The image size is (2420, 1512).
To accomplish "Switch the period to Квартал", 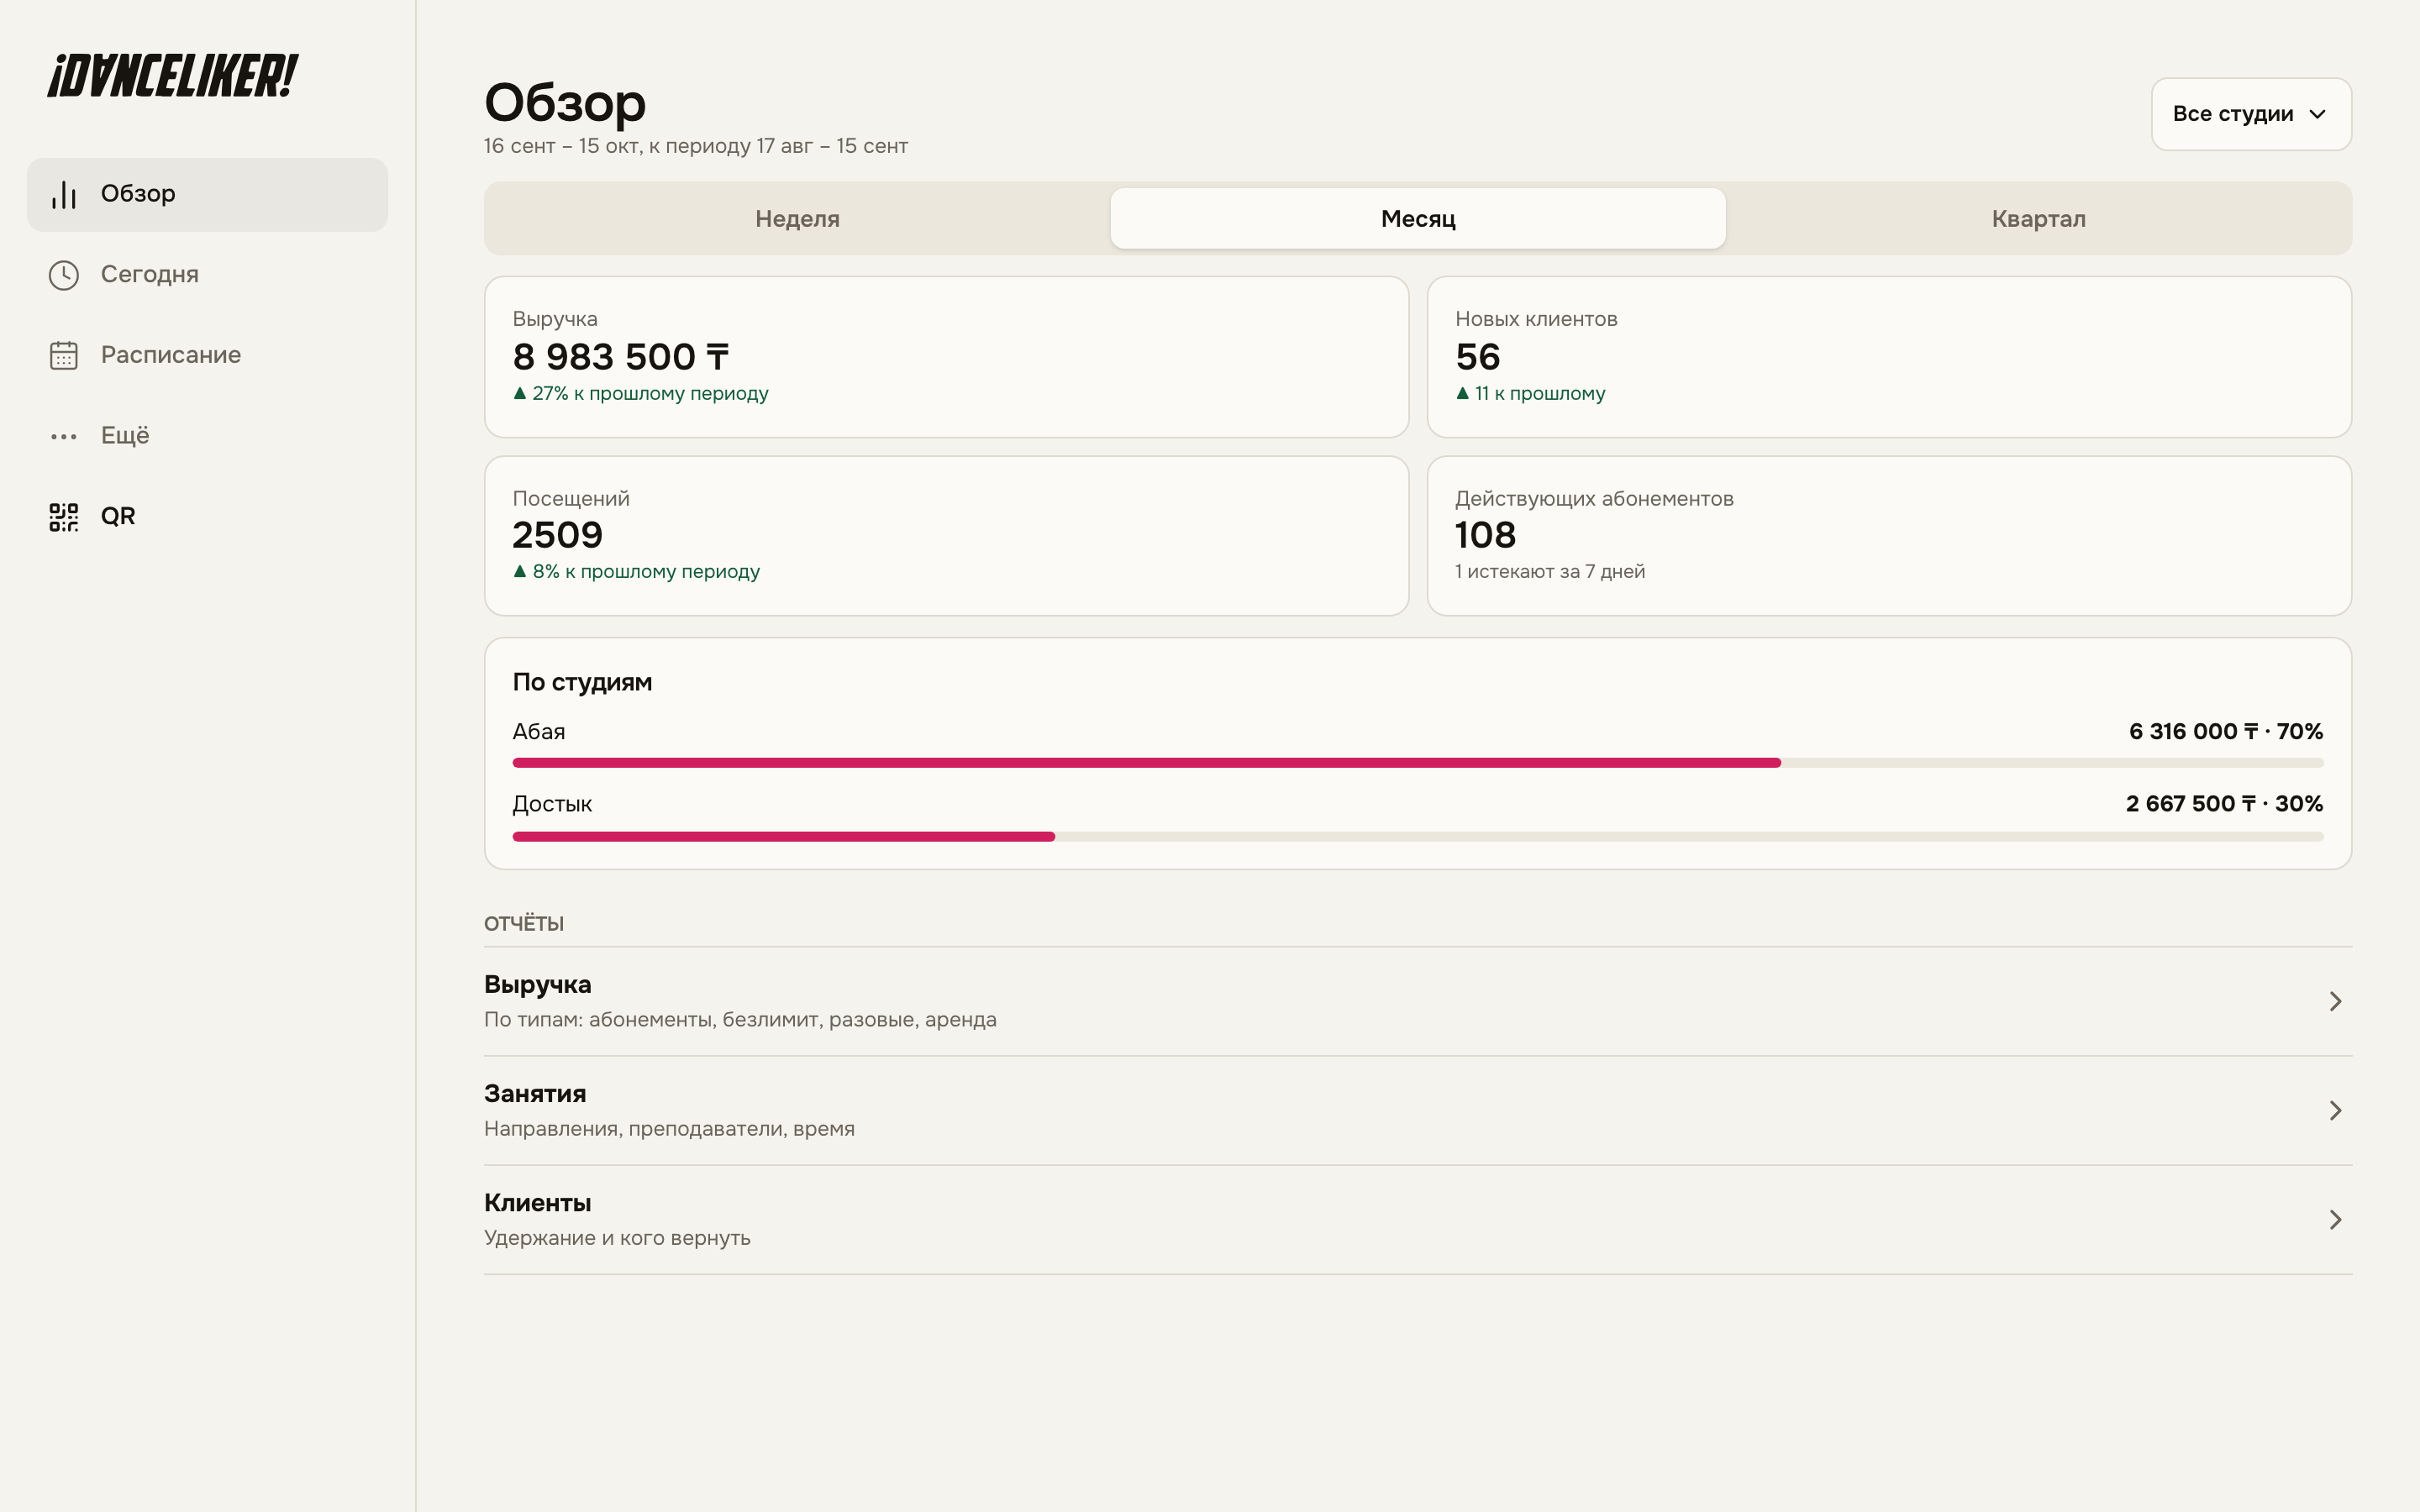I will (x=2038, y=218).
